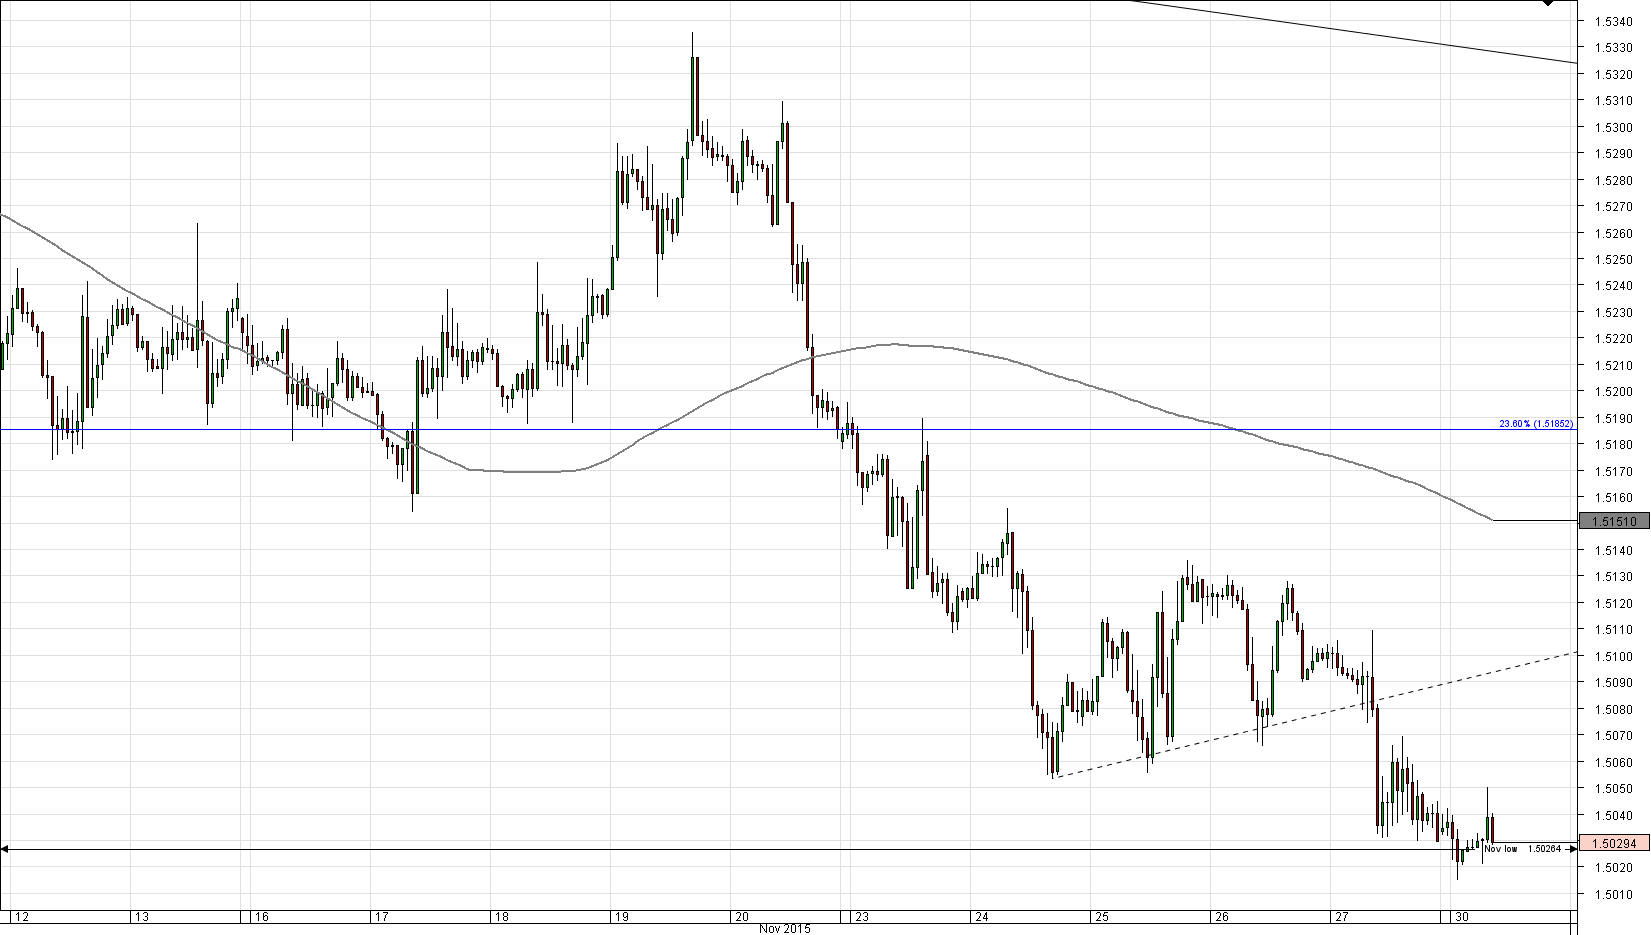Click the black diamond marker at top-right corner
The image size is (1651, 935).
1548,3
